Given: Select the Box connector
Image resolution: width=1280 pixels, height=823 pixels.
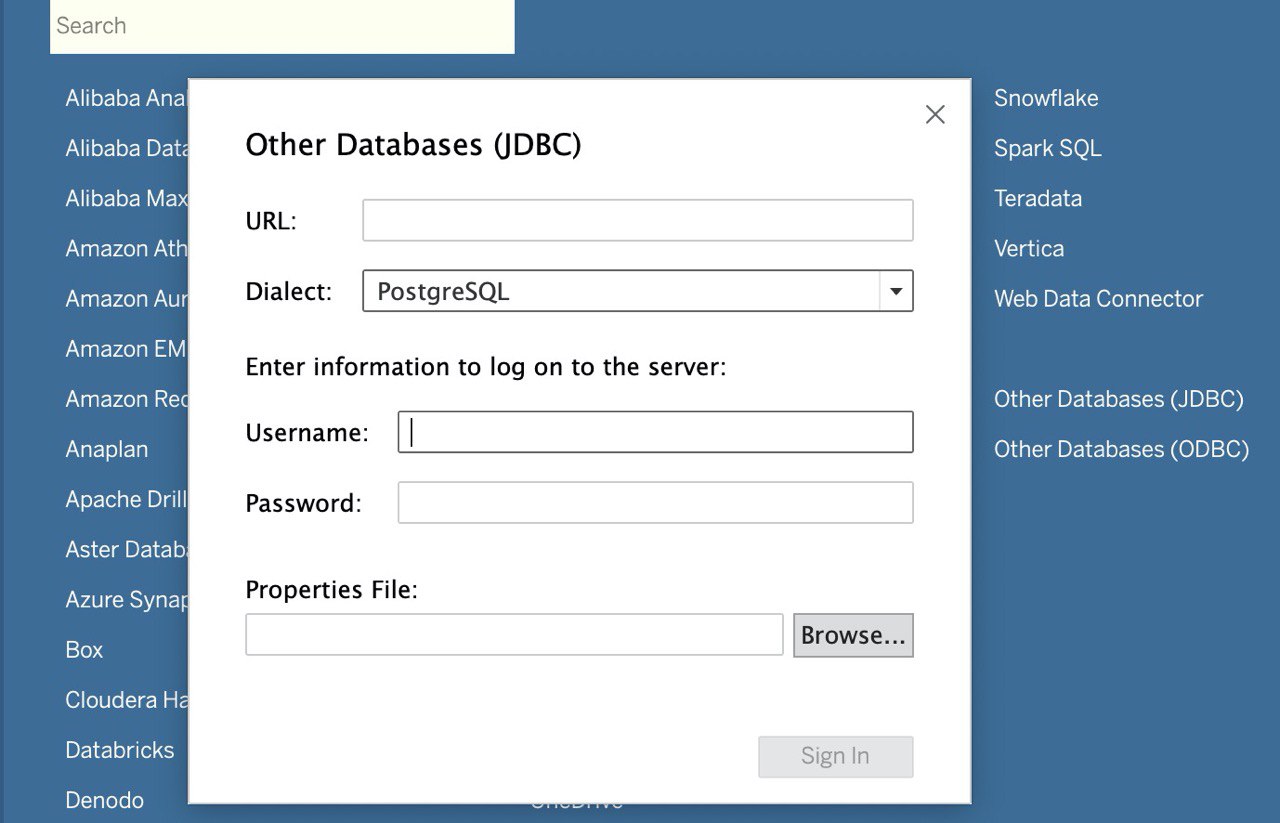Looking at the screenshot, I should tap(84, 649).
